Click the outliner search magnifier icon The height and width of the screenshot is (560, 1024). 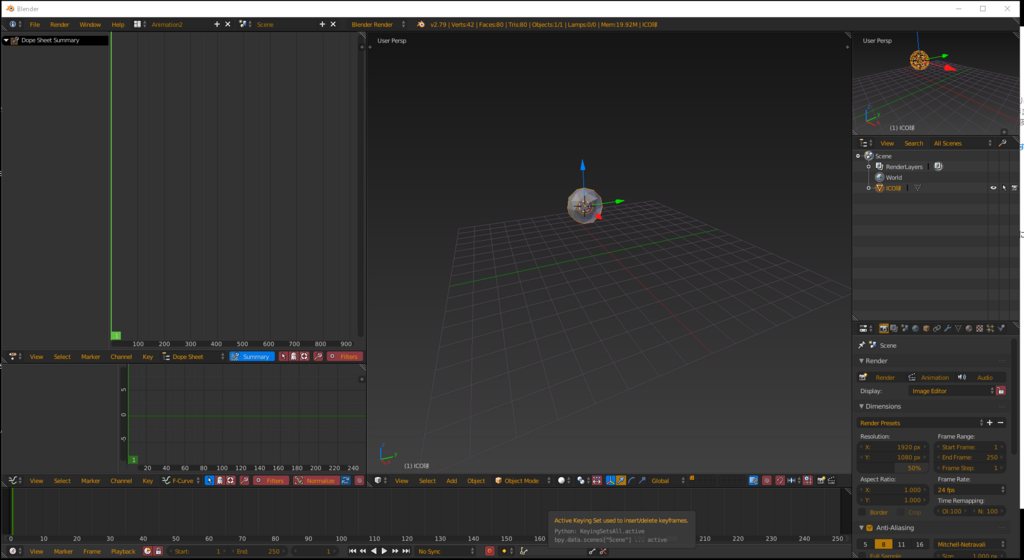pyautogui.click(x=1002, y=143)
